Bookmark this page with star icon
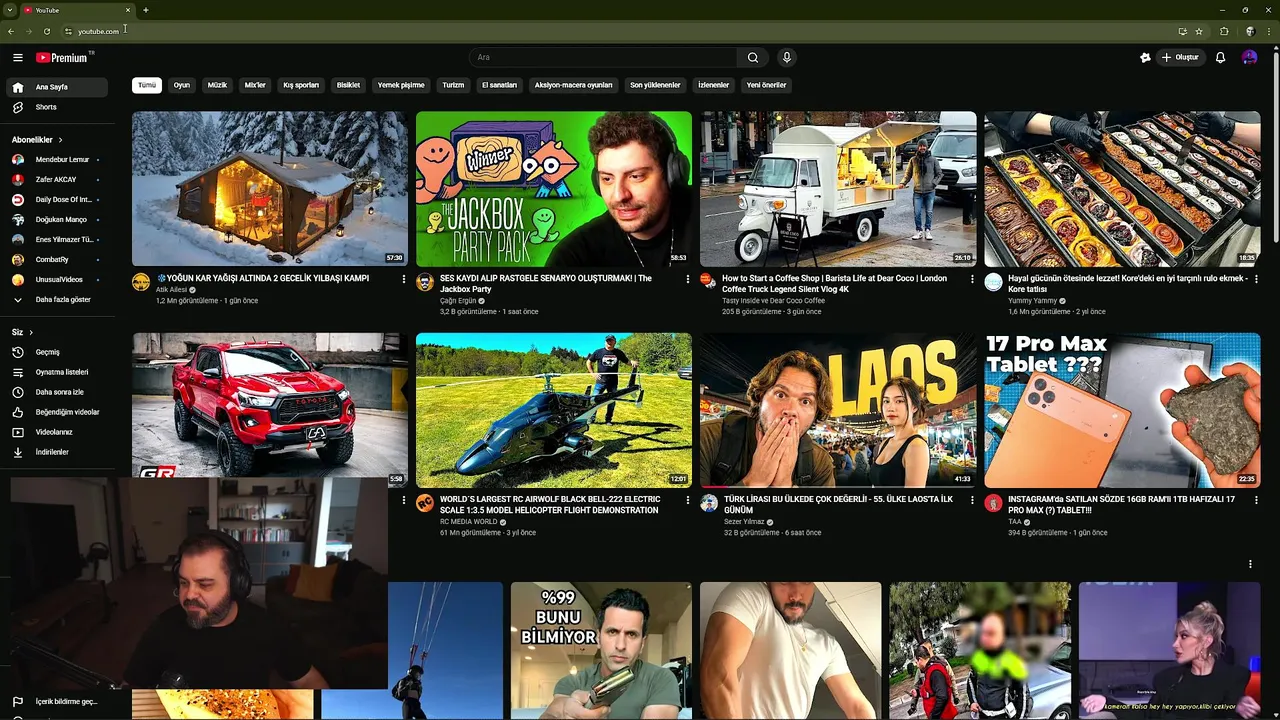 tap(1199, 31)
